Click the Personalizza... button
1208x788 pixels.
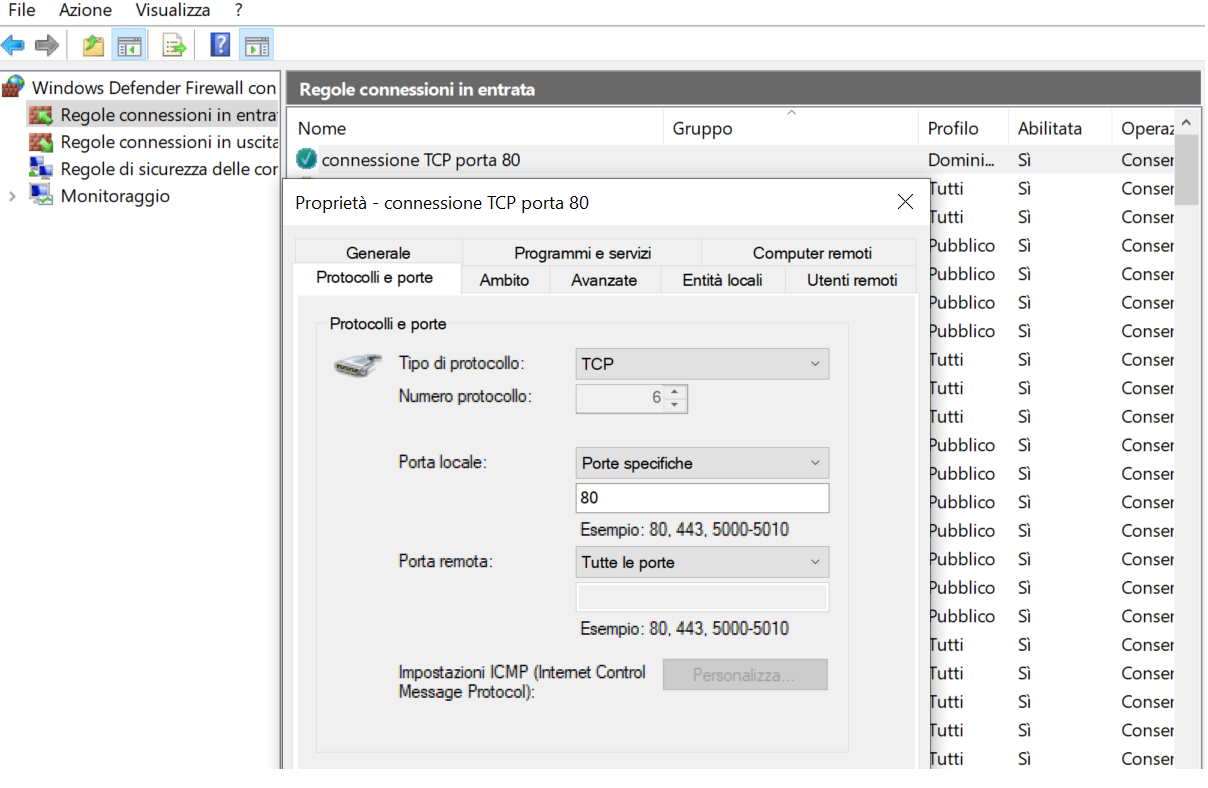click(x=745, y=675)
